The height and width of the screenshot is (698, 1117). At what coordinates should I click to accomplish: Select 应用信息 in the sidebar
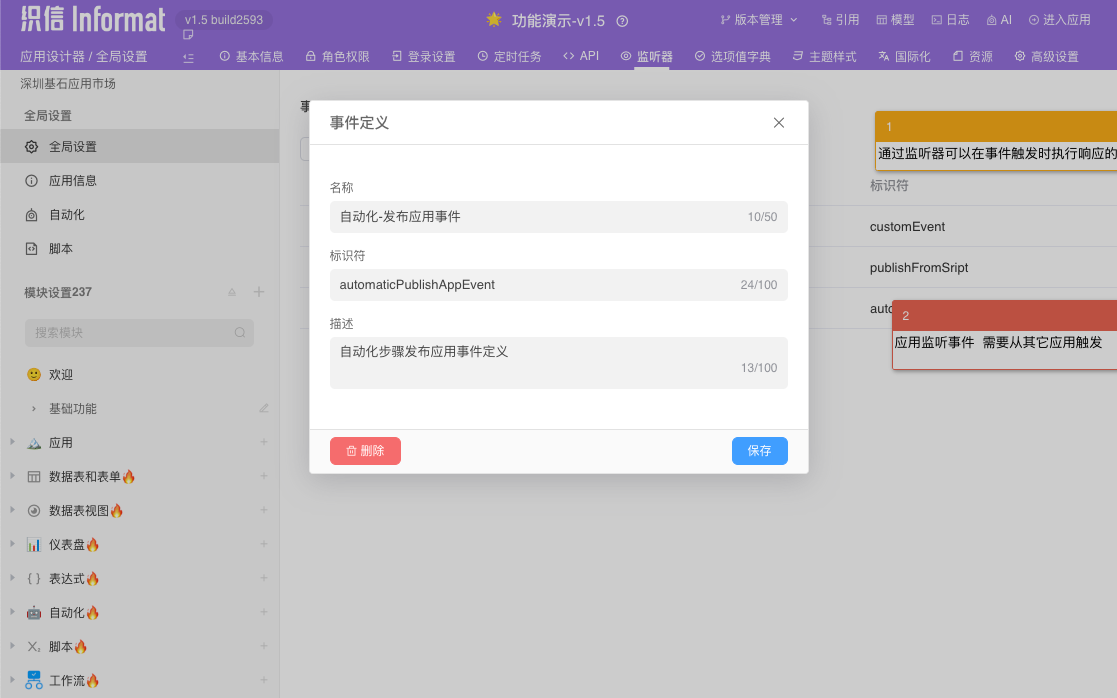[73, 181]
